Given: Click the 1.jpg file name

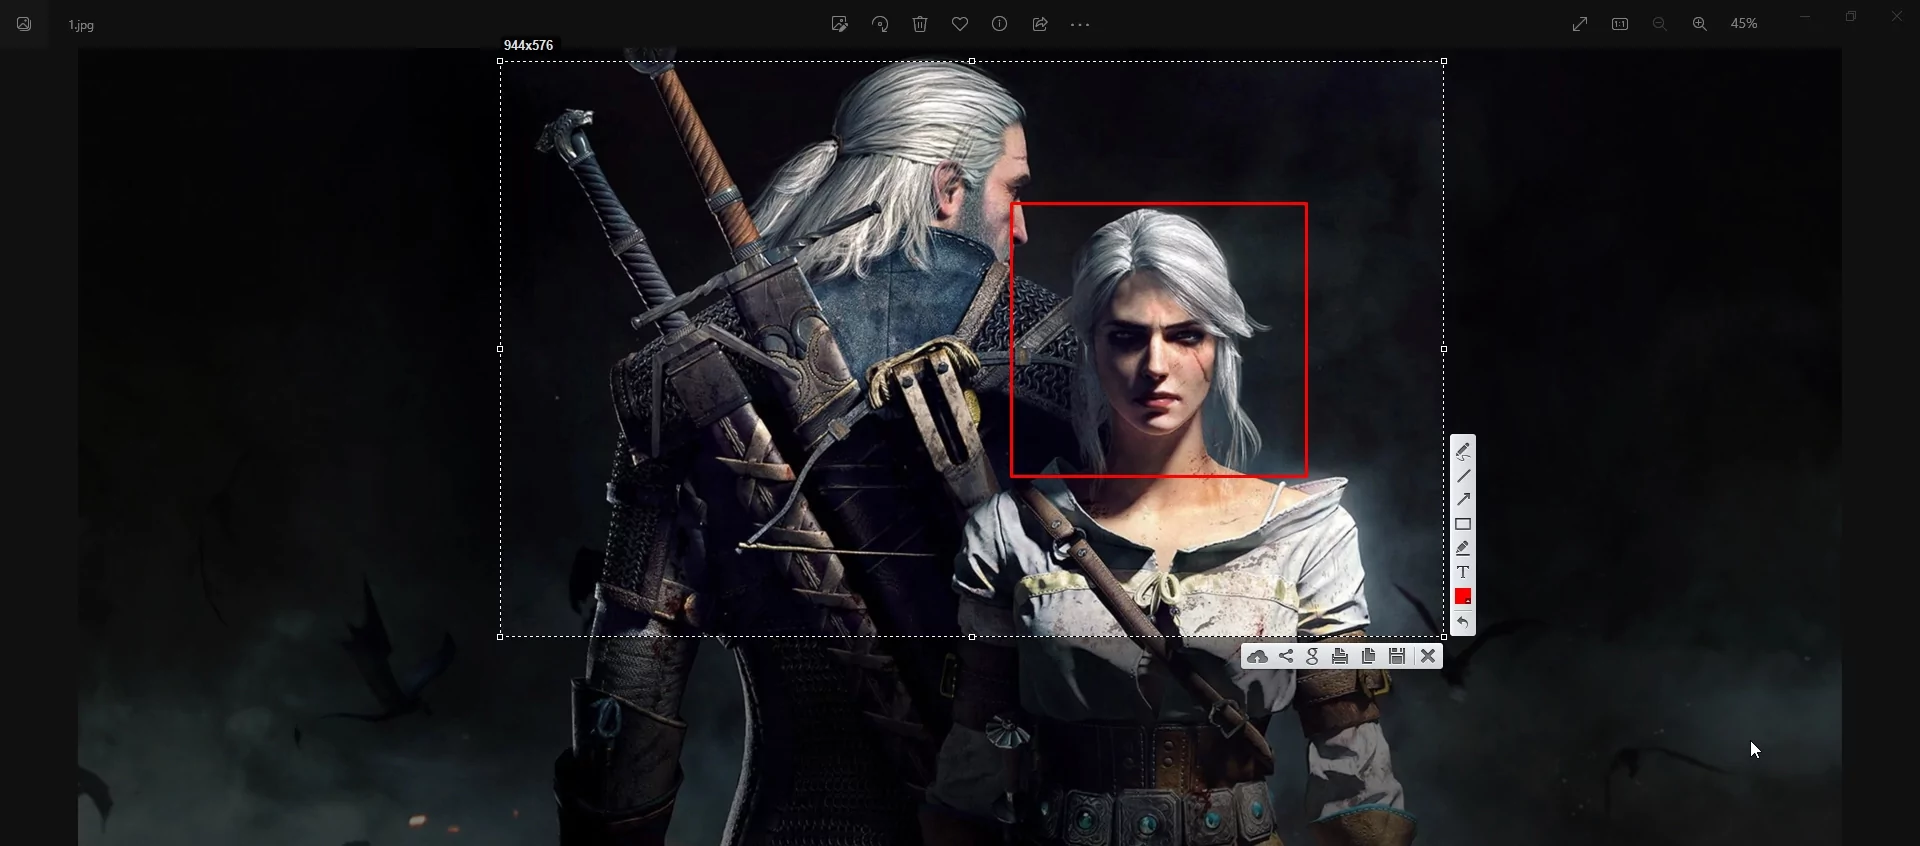Looking at the screenshot, I should [x=82, y=25].
